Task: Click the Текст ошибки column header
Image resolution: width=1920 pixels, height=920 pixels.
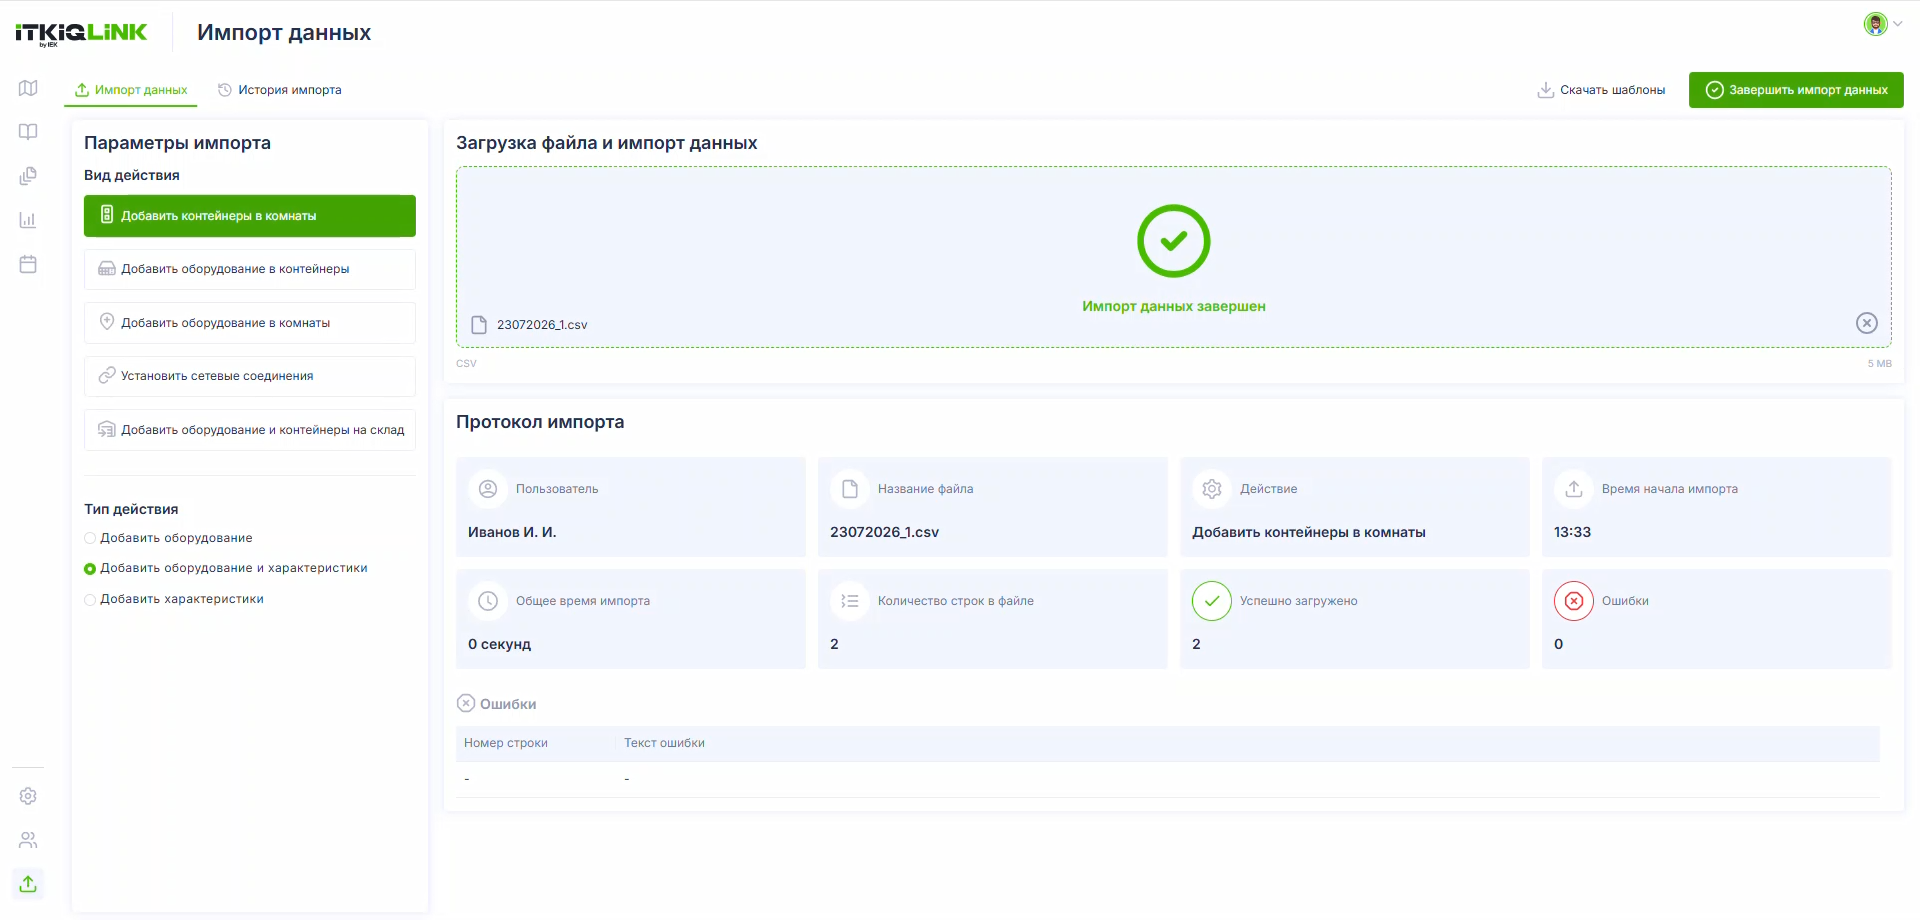Action: 664,743
